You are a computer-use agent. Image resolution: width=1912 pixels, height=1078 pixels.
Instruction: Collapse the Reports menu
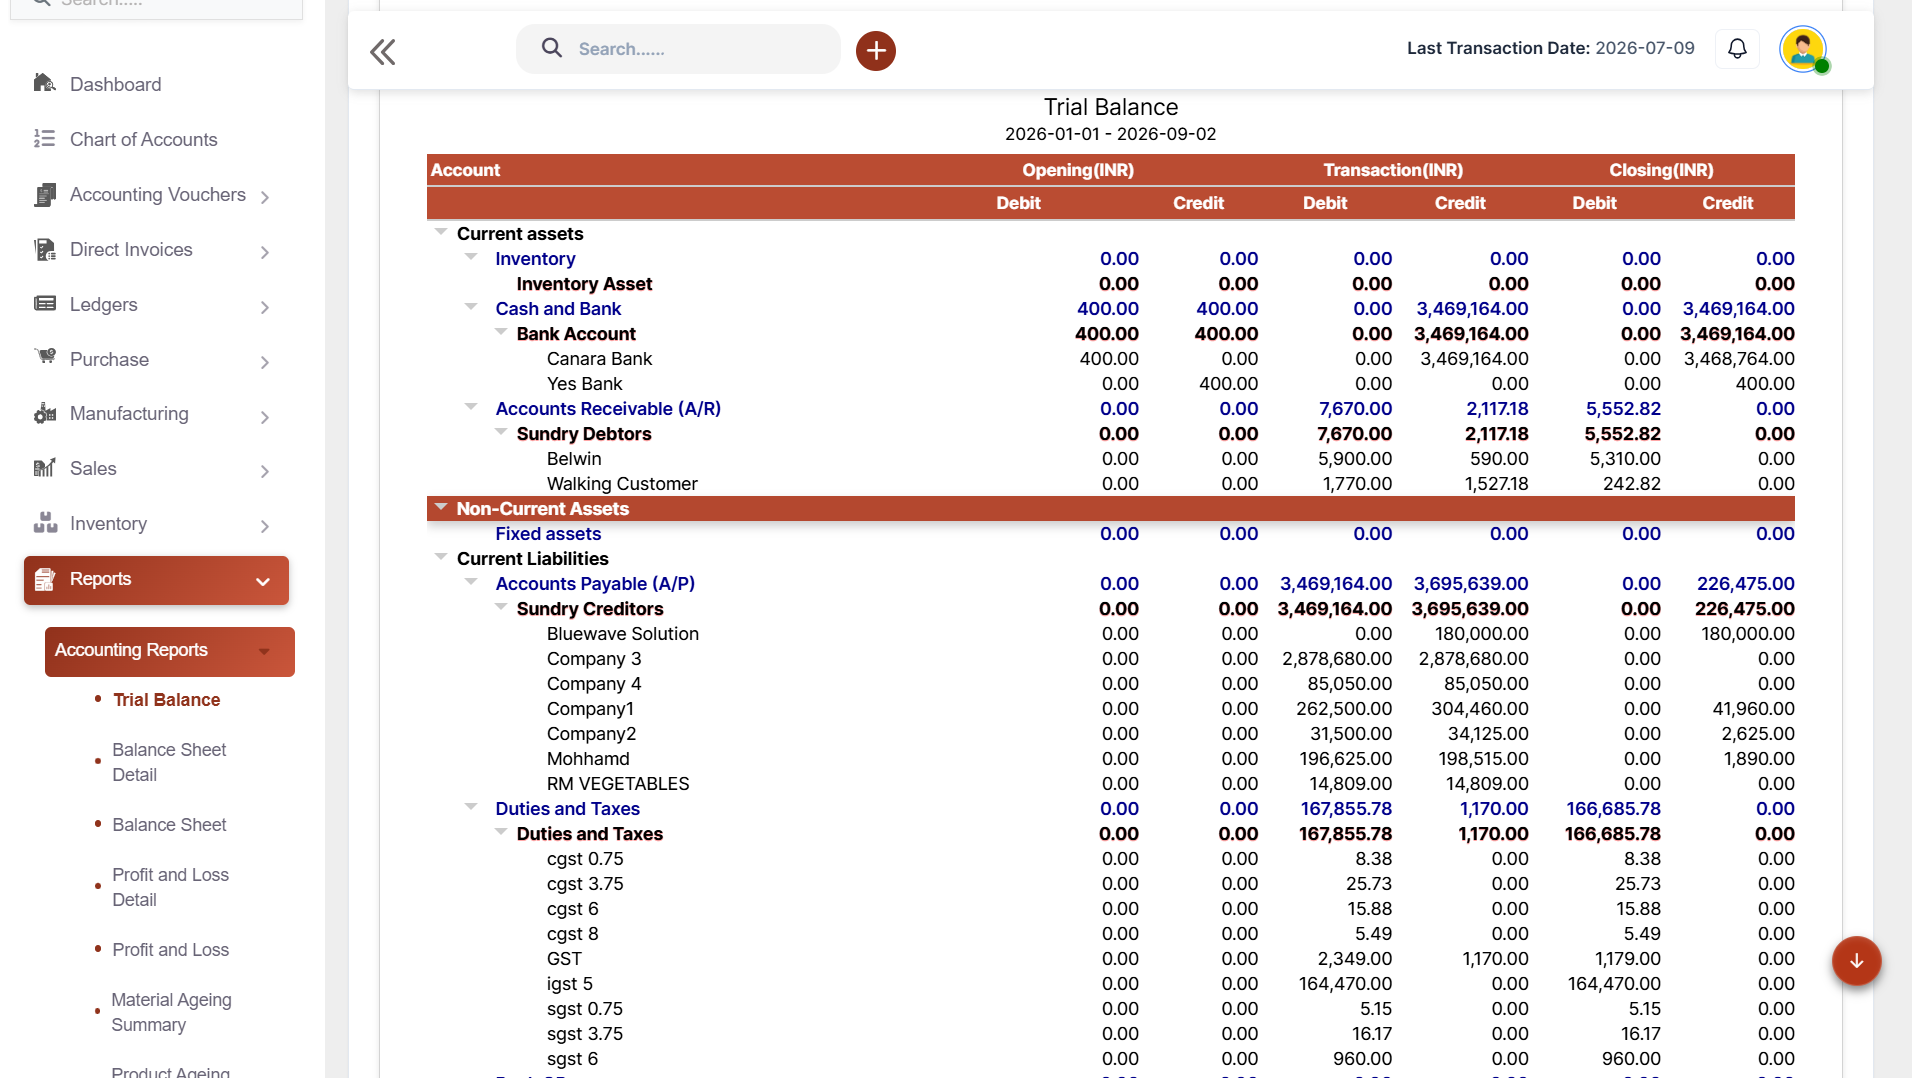coord(263,581)
